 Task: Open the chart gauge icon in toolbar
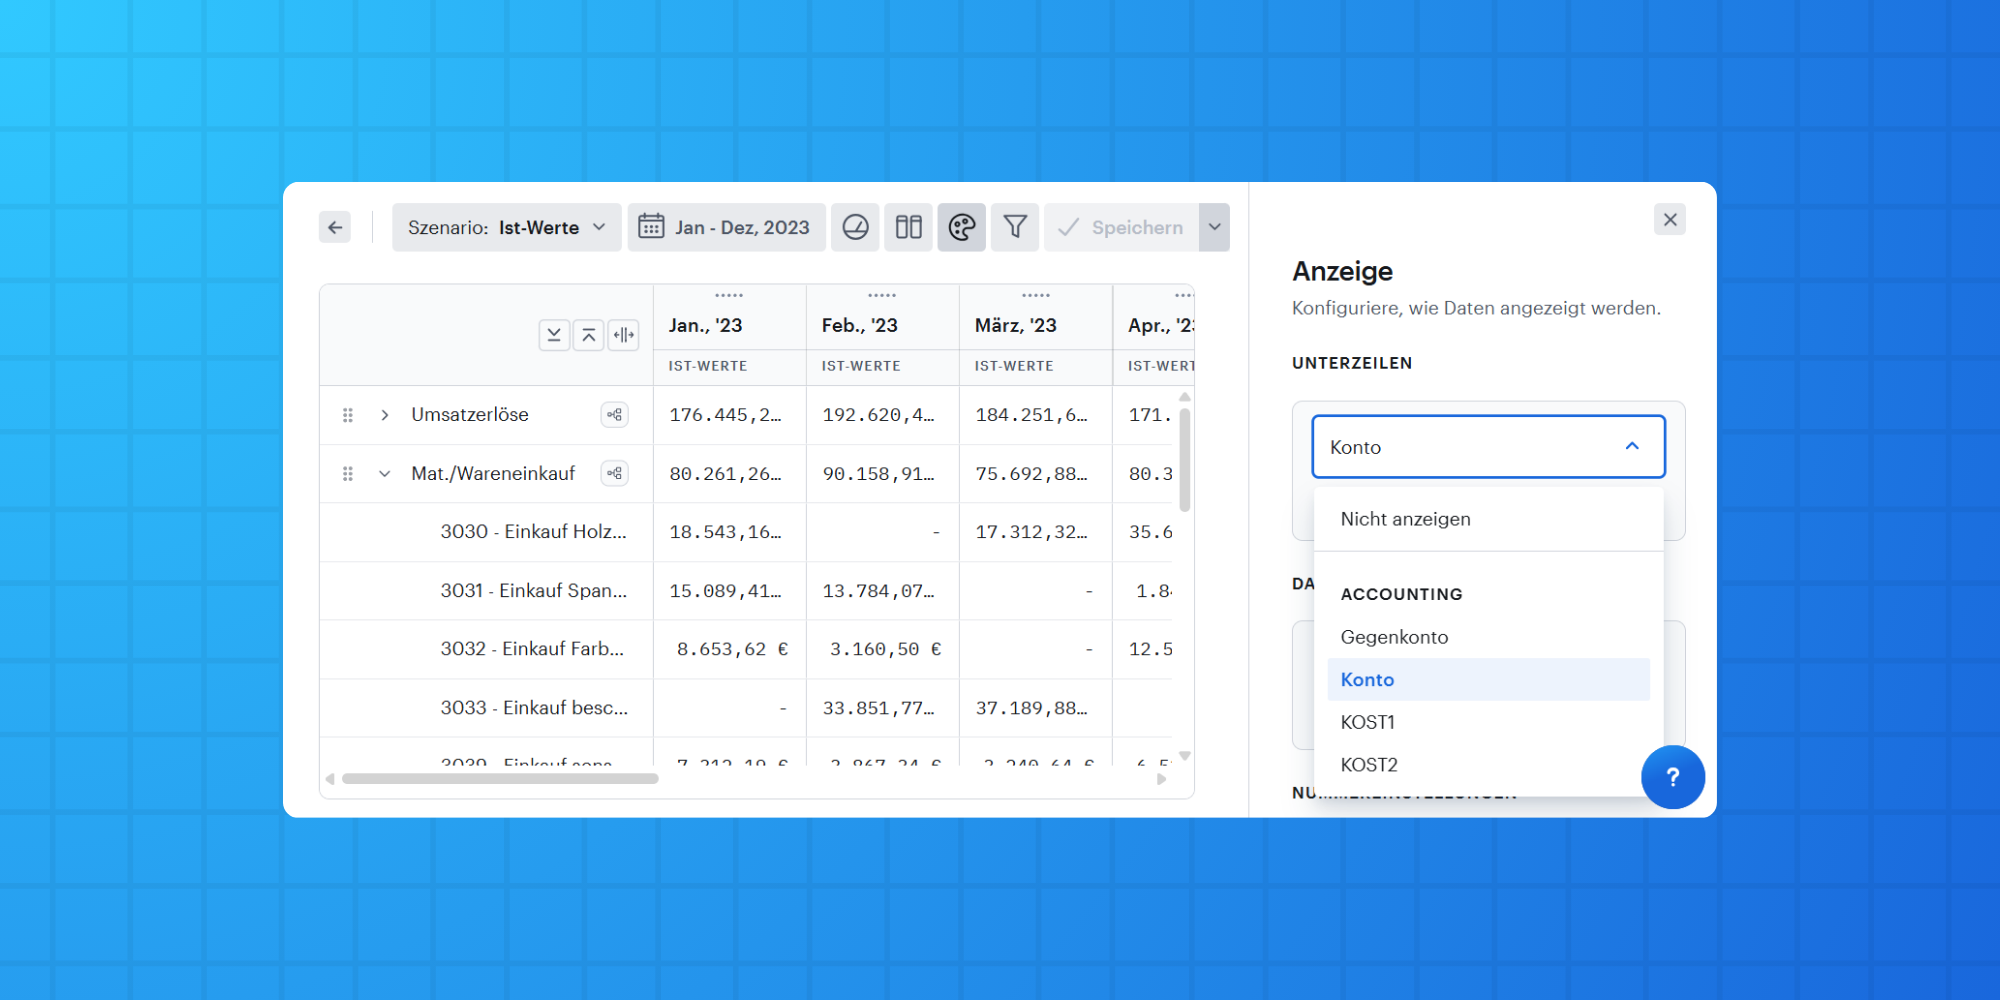tap(855, 227)
